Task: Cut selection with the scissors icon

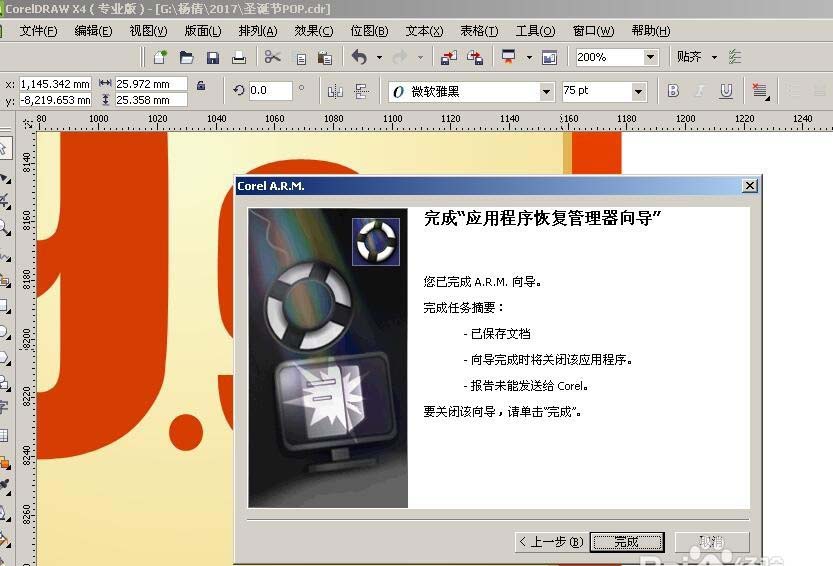Action: coord(273,57)
